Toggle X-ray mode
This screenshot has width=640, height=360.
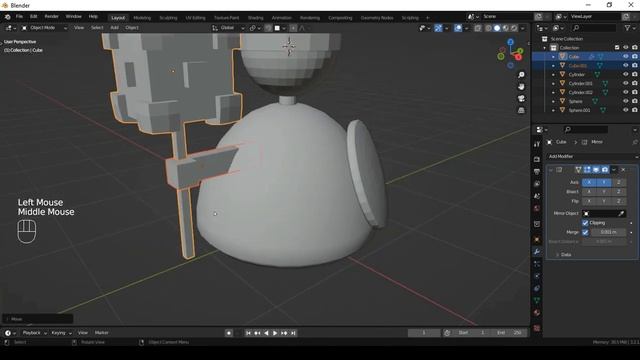click(478, 28)
